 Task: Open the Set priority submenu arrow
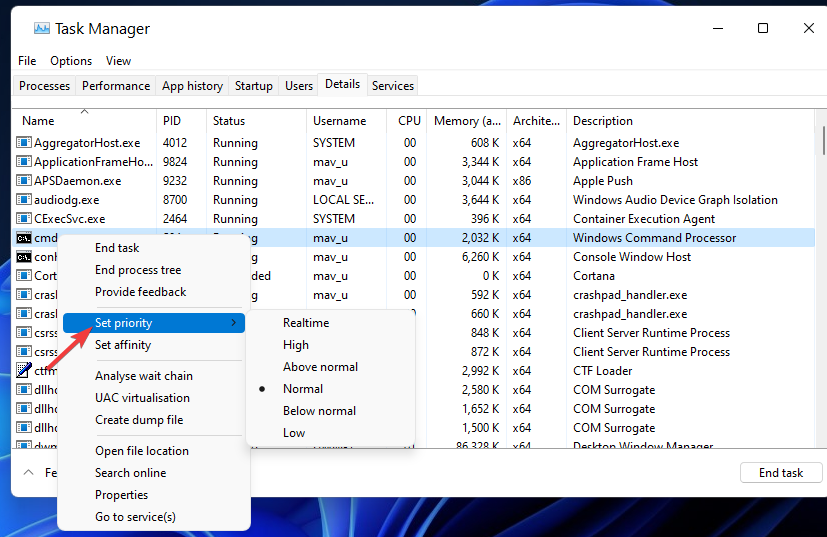(234, 323)
